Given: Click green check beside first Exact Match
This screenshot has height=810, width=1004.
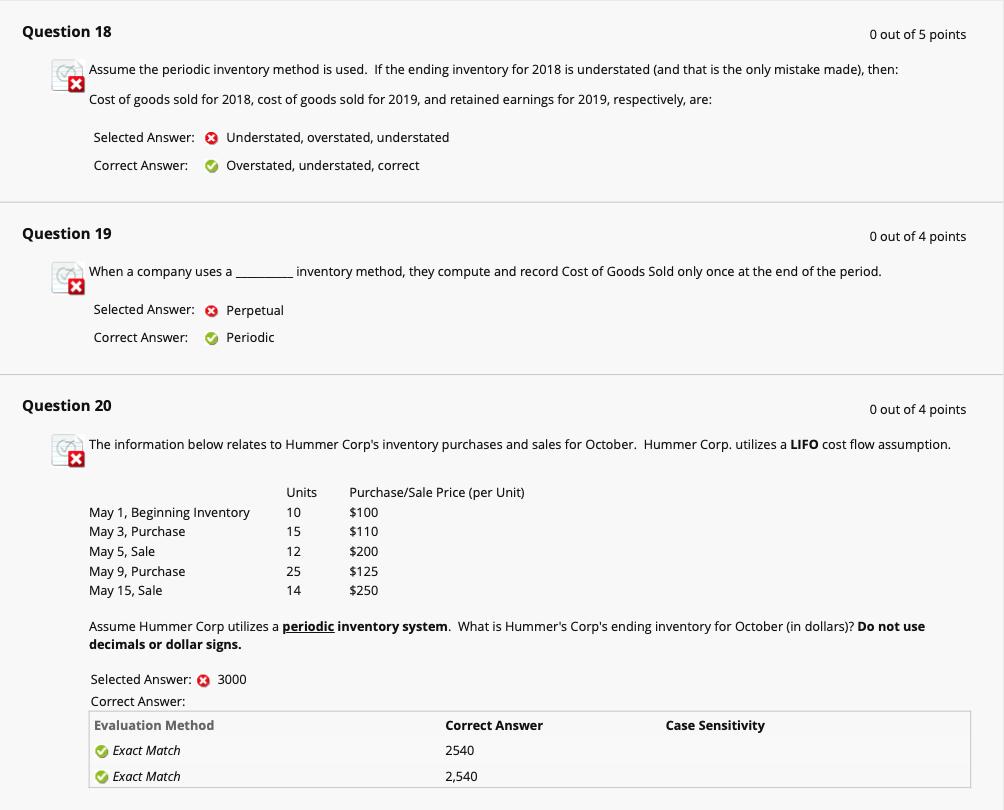Looking at the screenshot, I should pyautogui.click(x=101, y=751).
